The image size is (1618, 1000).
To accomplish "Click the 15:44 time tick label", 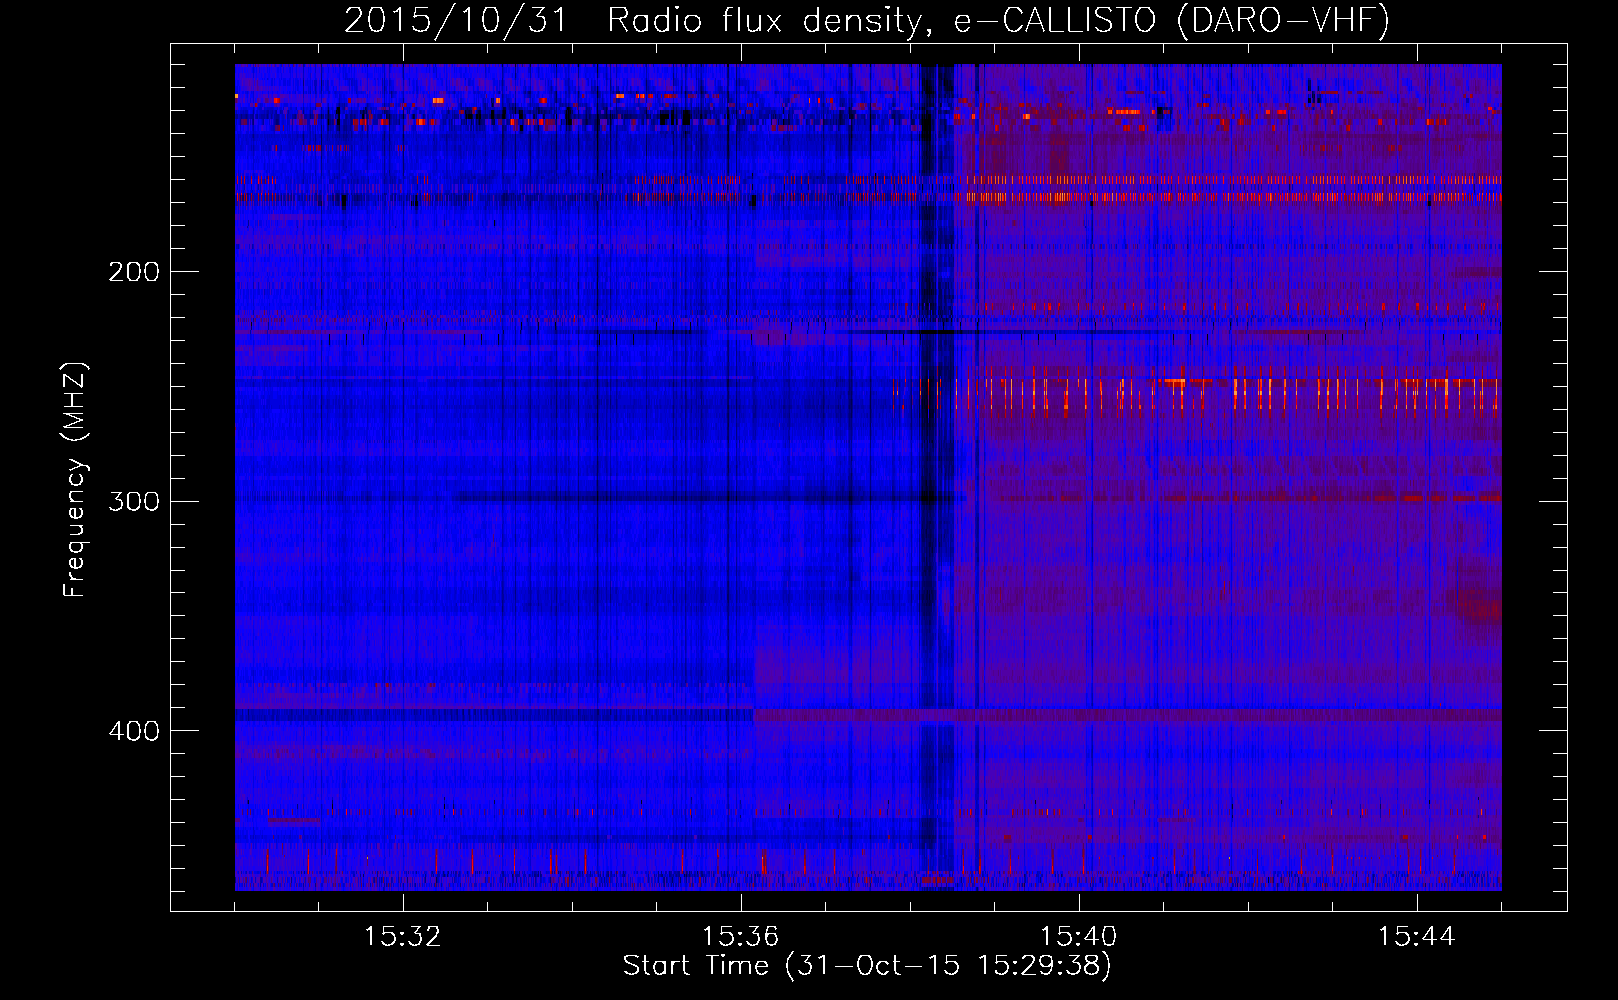I will point(1416,937).
